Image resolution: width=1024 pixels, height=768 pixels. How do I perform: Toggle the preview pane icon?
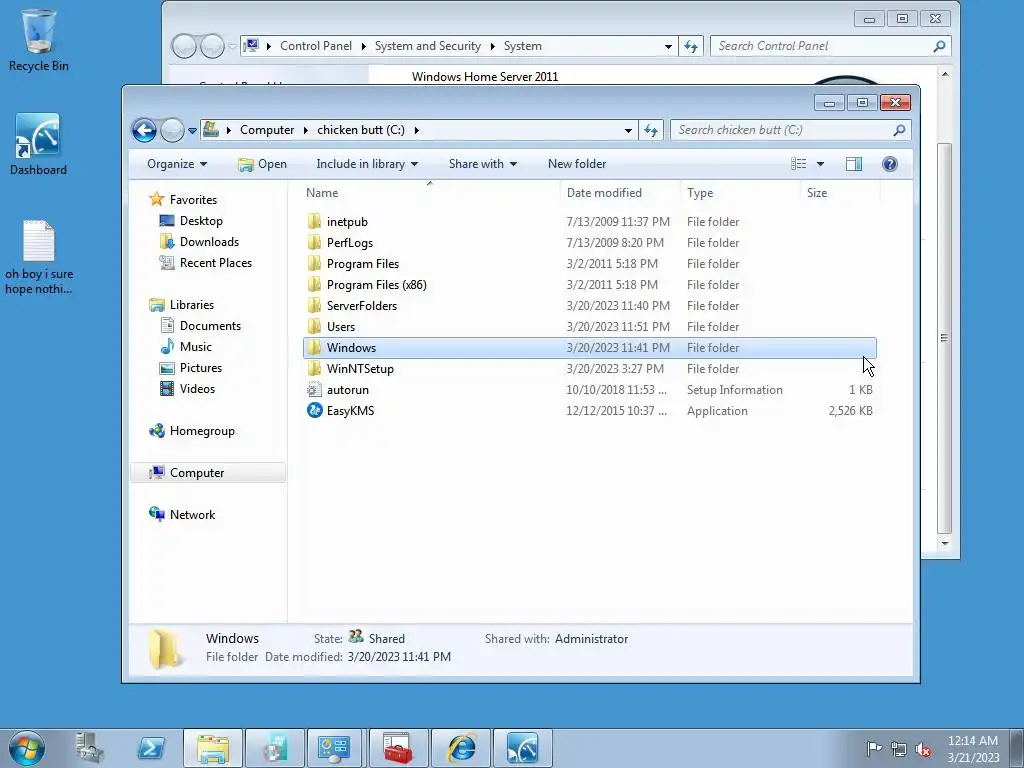pyautogui.click(x=854, y=164)
